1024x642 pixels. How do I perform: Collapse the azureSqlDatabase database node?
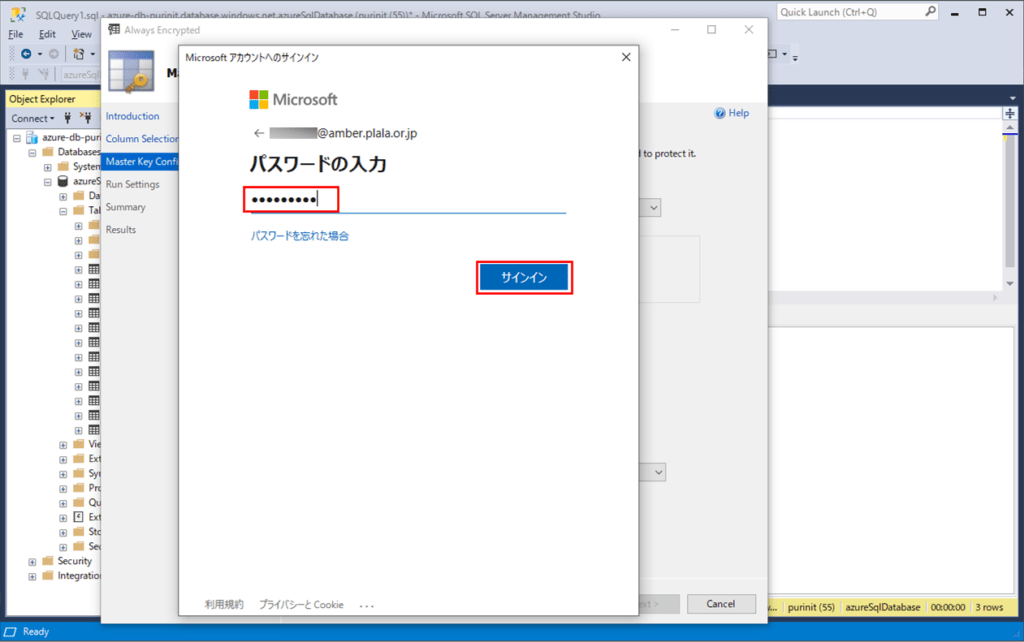tap(48, 182)
